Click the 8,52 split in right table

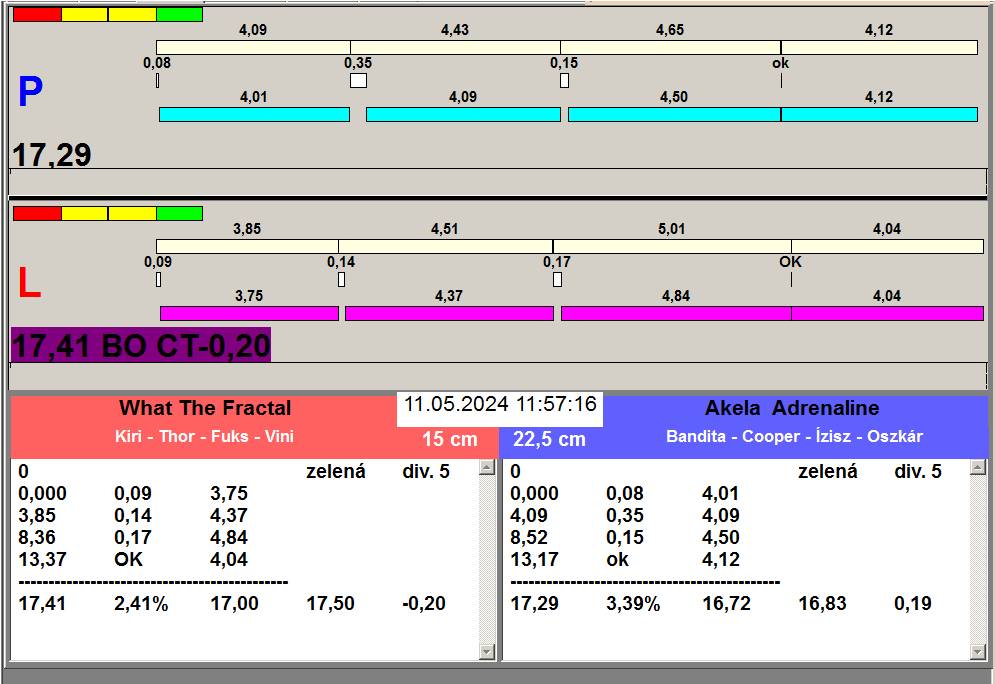click(x=529, y=537)
